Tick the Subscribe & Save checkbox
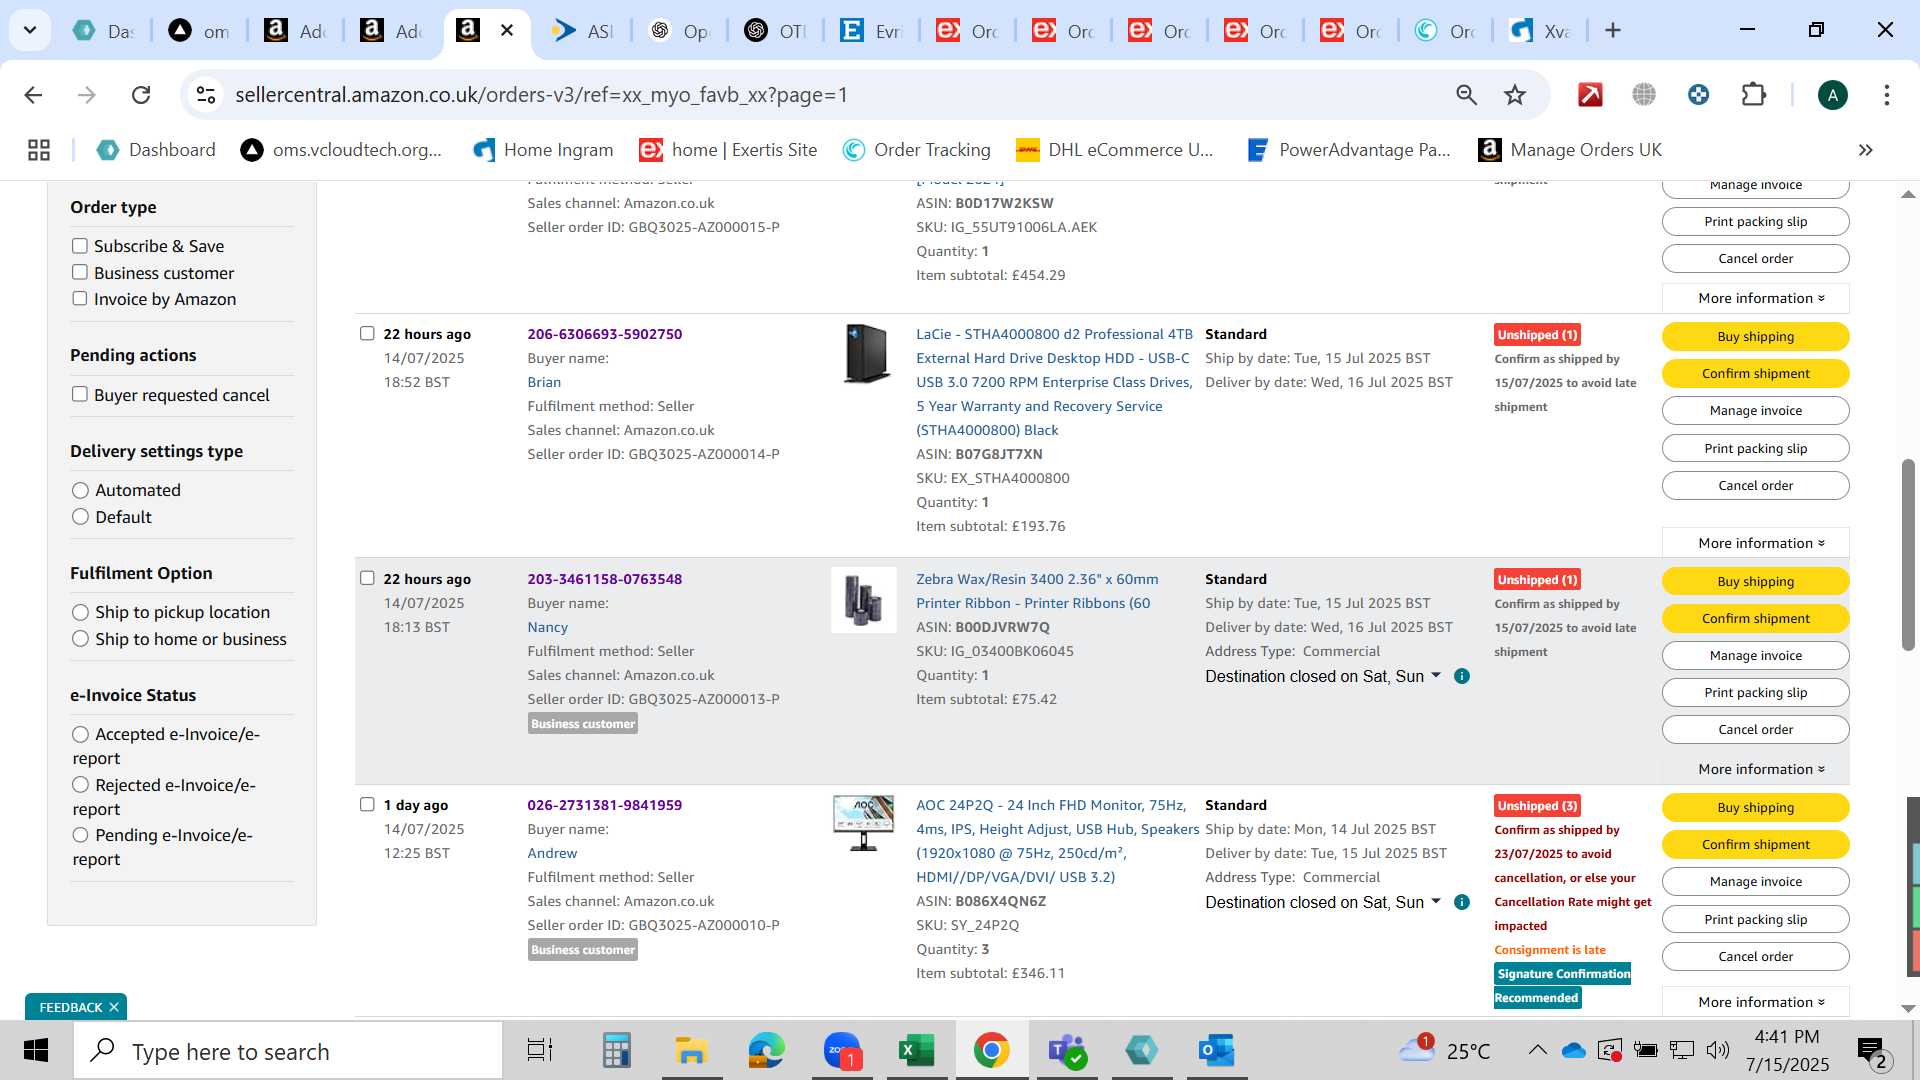Screen dimensions: 1920x1080 [80, 246]
